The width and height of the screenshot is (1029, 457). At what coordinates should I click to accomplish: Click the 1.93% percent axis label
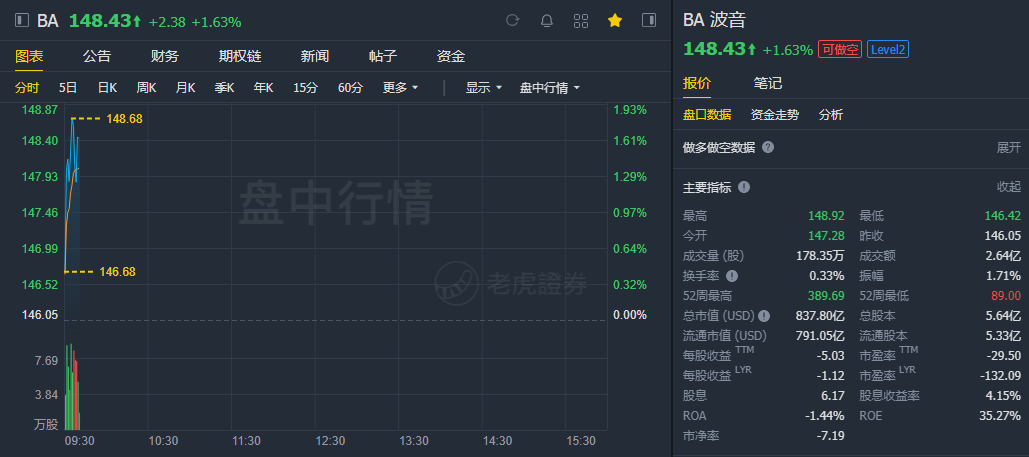click(630, 110)
